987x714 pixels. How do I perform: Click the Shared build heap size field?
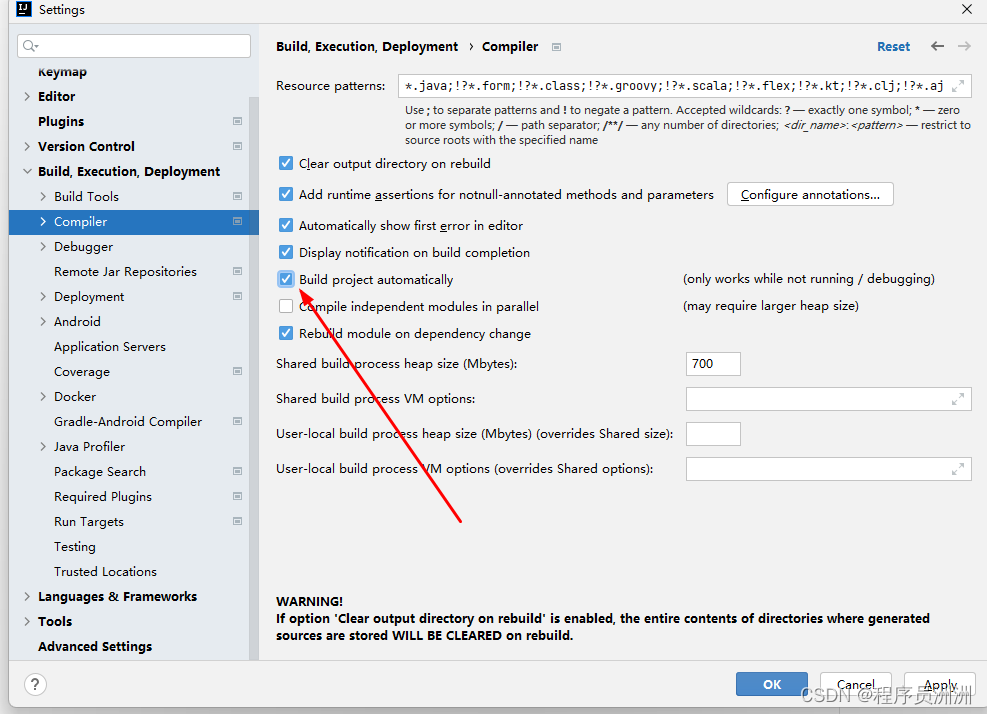[713, 364]
